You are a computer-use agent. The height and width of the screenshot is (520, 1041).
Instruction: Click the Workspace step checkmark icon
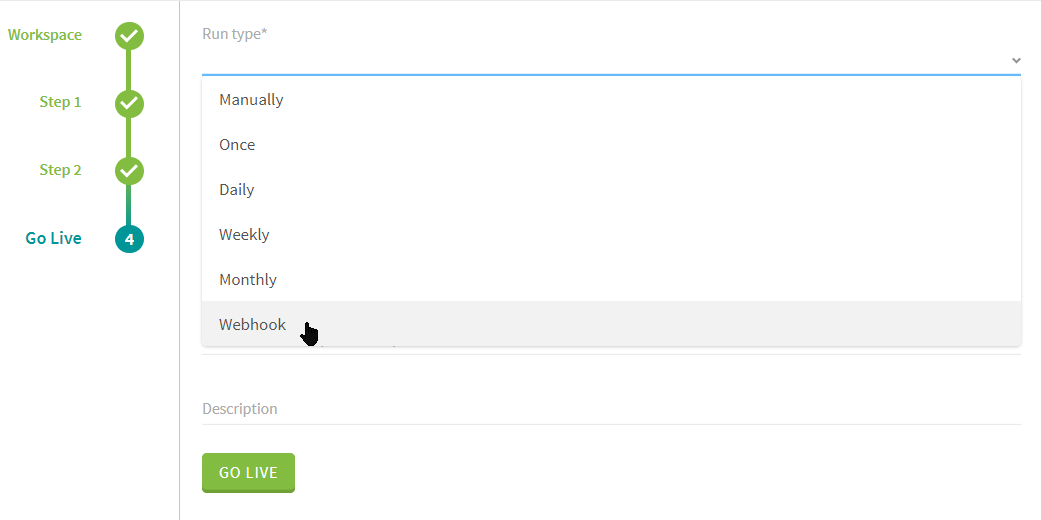pyautogui.click(x=129, y=36)
